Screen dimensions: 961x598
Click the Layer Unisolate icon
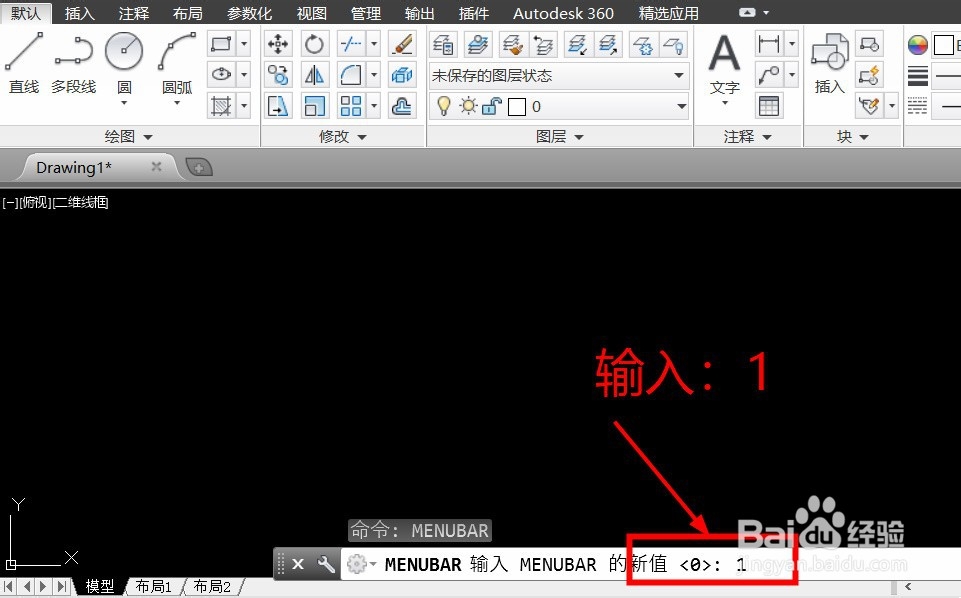pyautogui.click(x=608, y=44)
